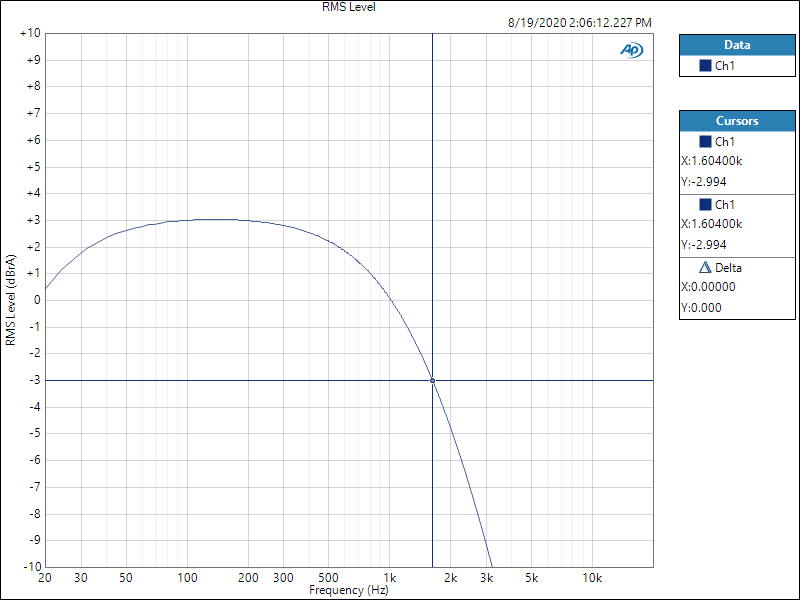
Task: Click the timestamp 8/19/2020 2:06:12.227 PM
Action: point(580,23)
